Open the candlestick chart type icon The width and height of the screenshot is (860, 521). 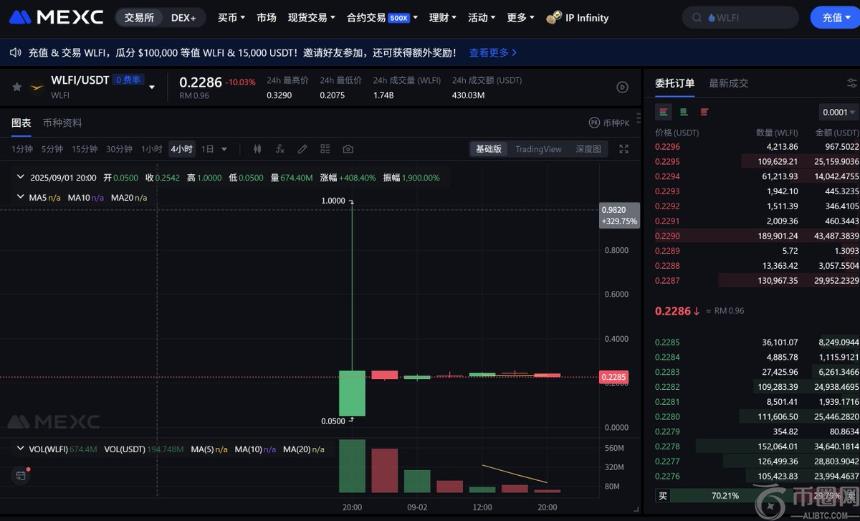coord(257,149)
